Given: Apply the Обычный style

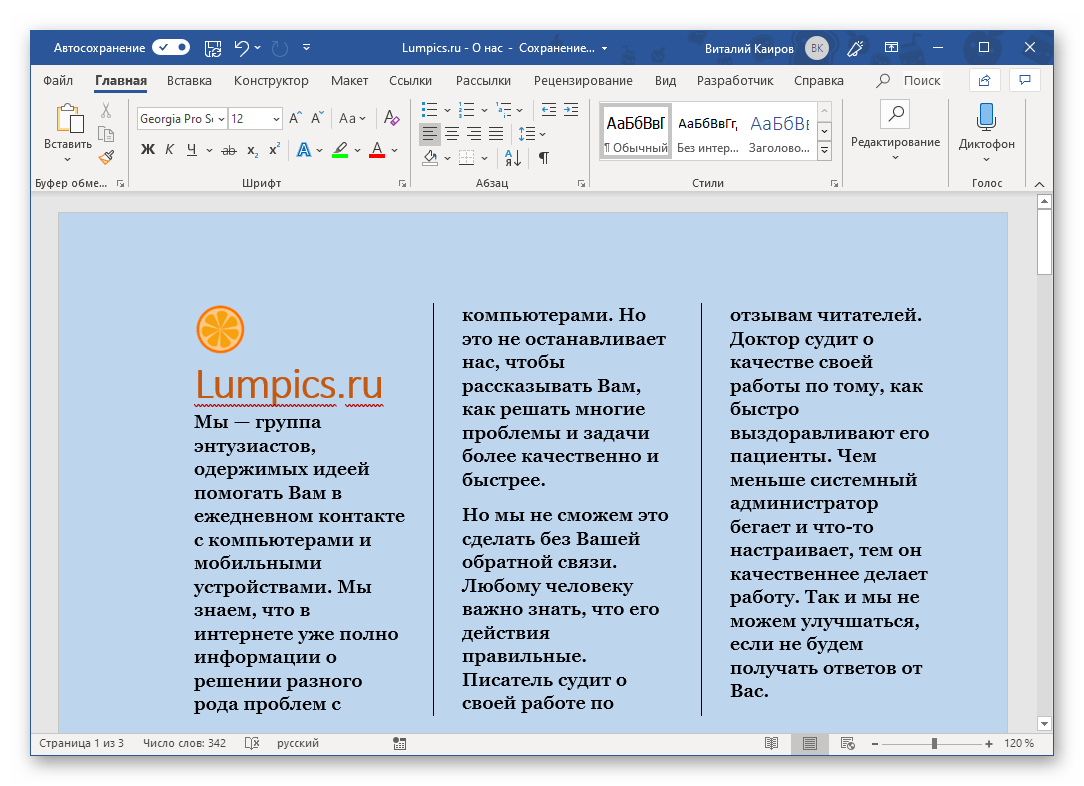Looking at the screenshot, I should [x=635, y=132].
